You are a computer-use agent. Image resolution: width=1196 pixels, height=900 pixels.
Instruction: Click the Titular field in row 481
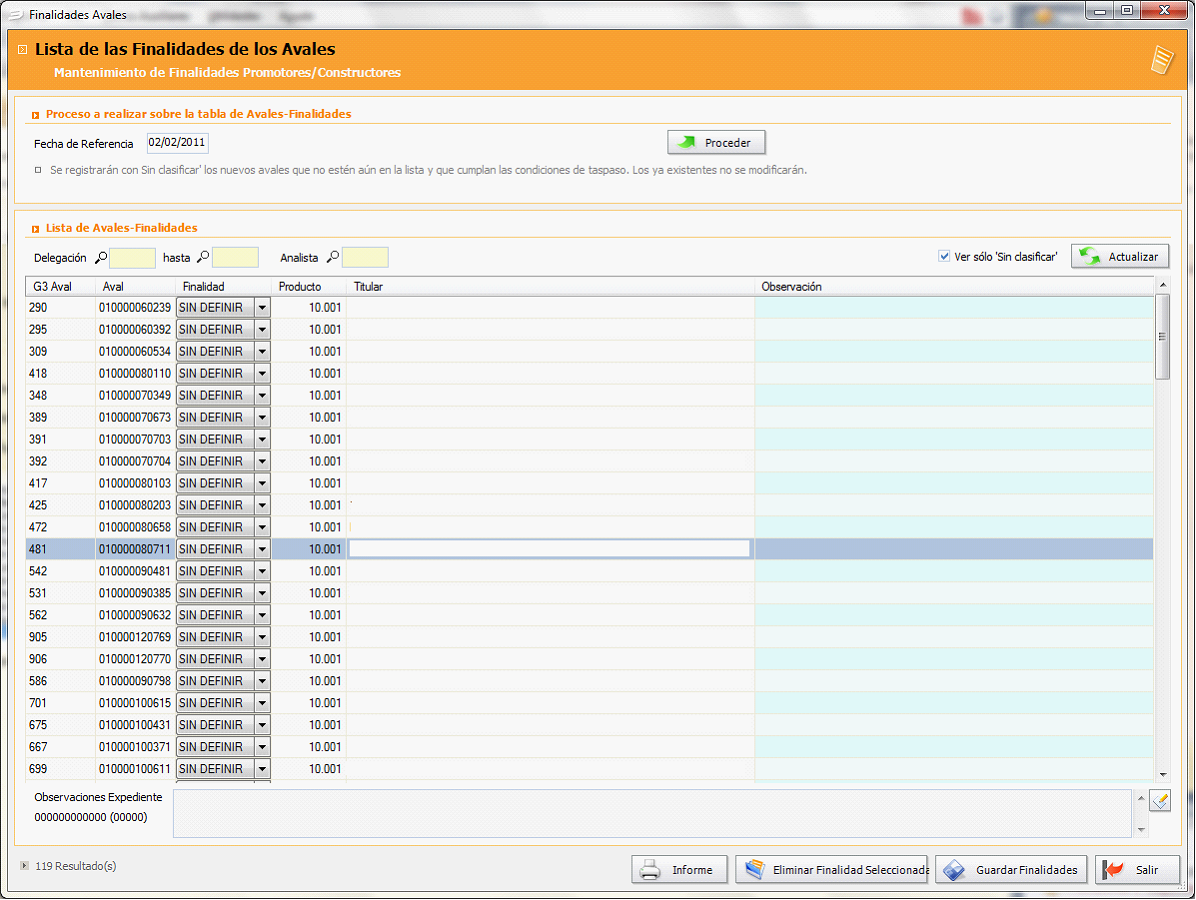[x=550, y=549]
